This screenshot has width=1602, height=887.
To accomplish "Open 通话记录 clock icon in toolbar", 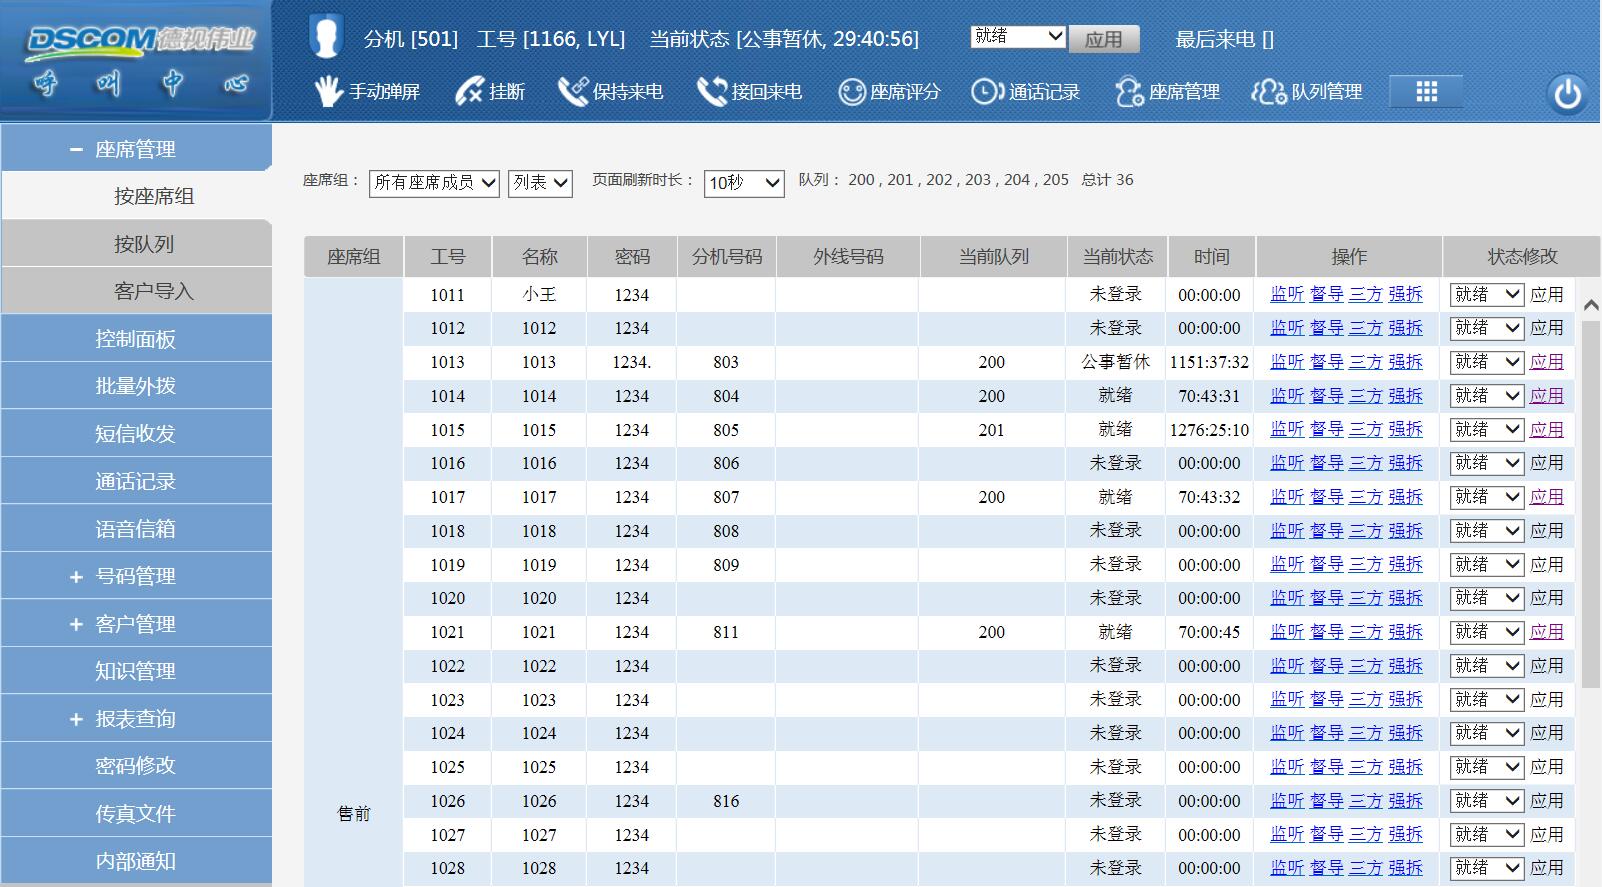I will [x=986, y=92].
